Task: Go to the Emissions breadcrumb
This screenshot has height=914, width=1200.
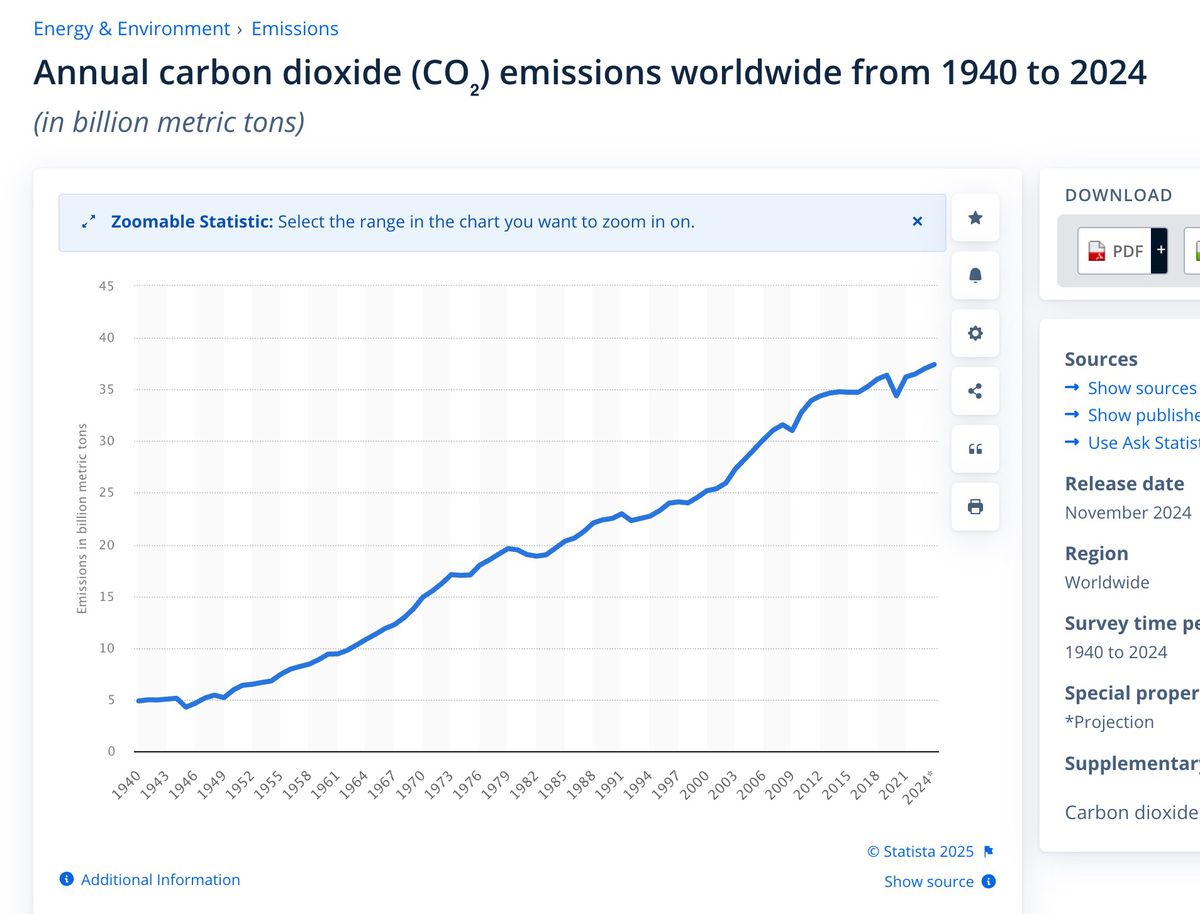Action: click(x=295, y=29)
